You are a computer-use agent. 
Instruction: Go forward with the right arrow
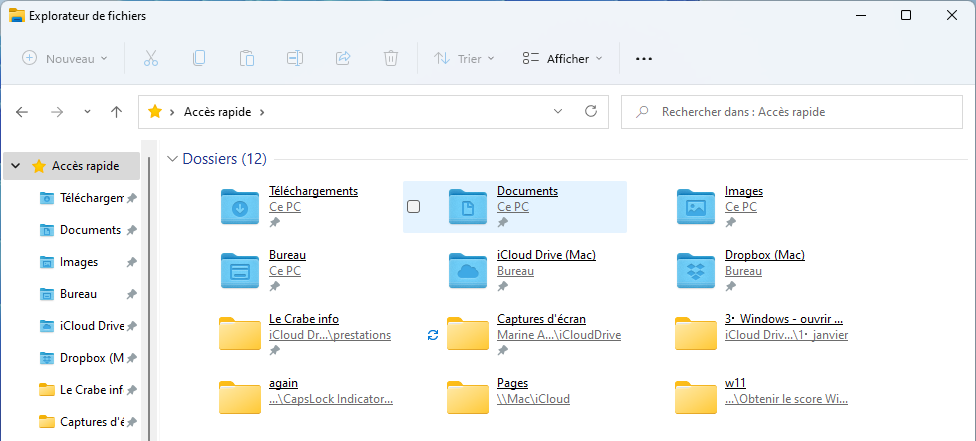(x=57, y=112)
